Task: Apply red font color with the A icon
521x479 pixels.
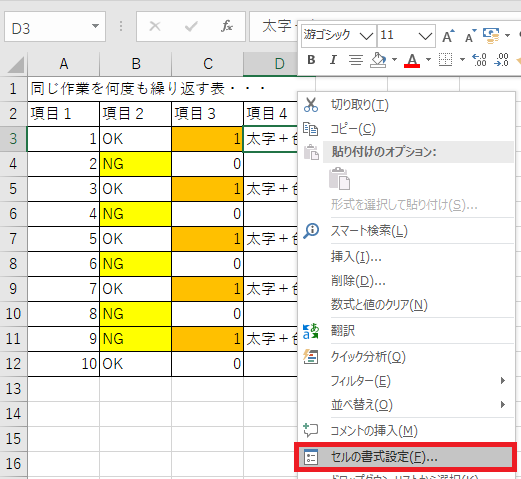Action: pyautogui.click(x=412, y=60)
